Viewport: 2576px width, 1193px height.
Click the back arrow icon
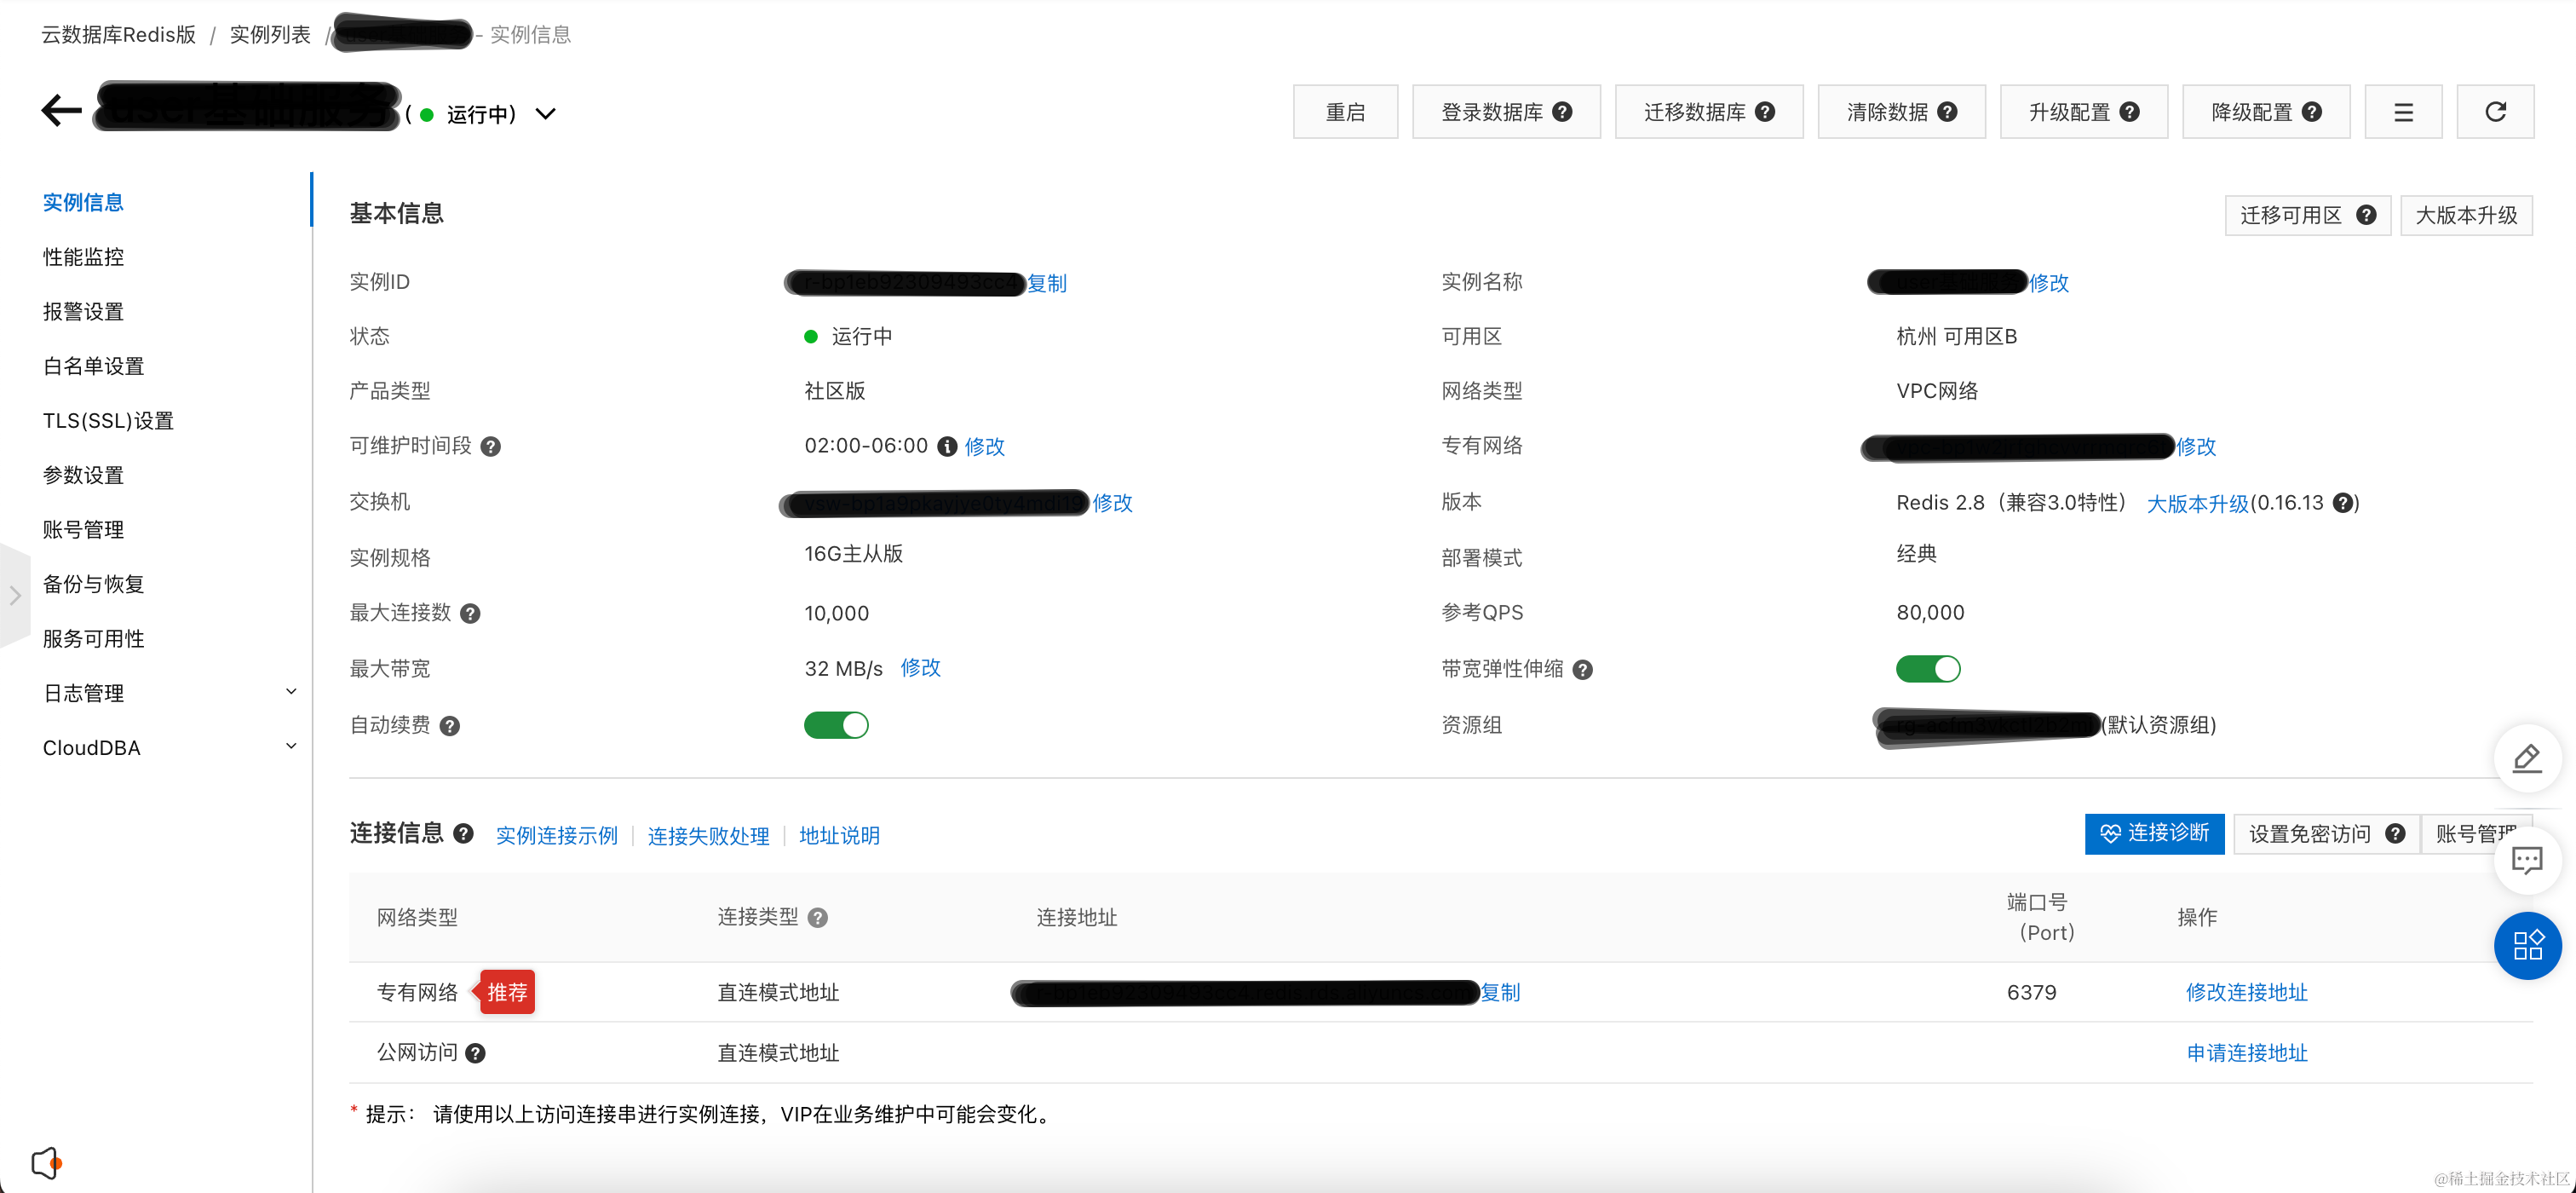[x=61, y=110]
